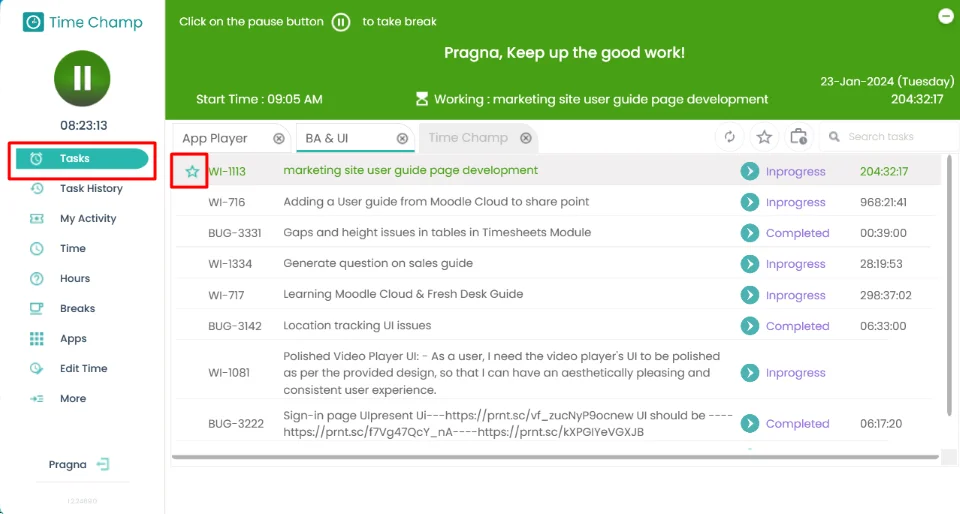Image resolution: width=960 pixels, height=514 pixels.
Task: Click the arrow button for WI-1113
Action: click(x=749, y=171)
